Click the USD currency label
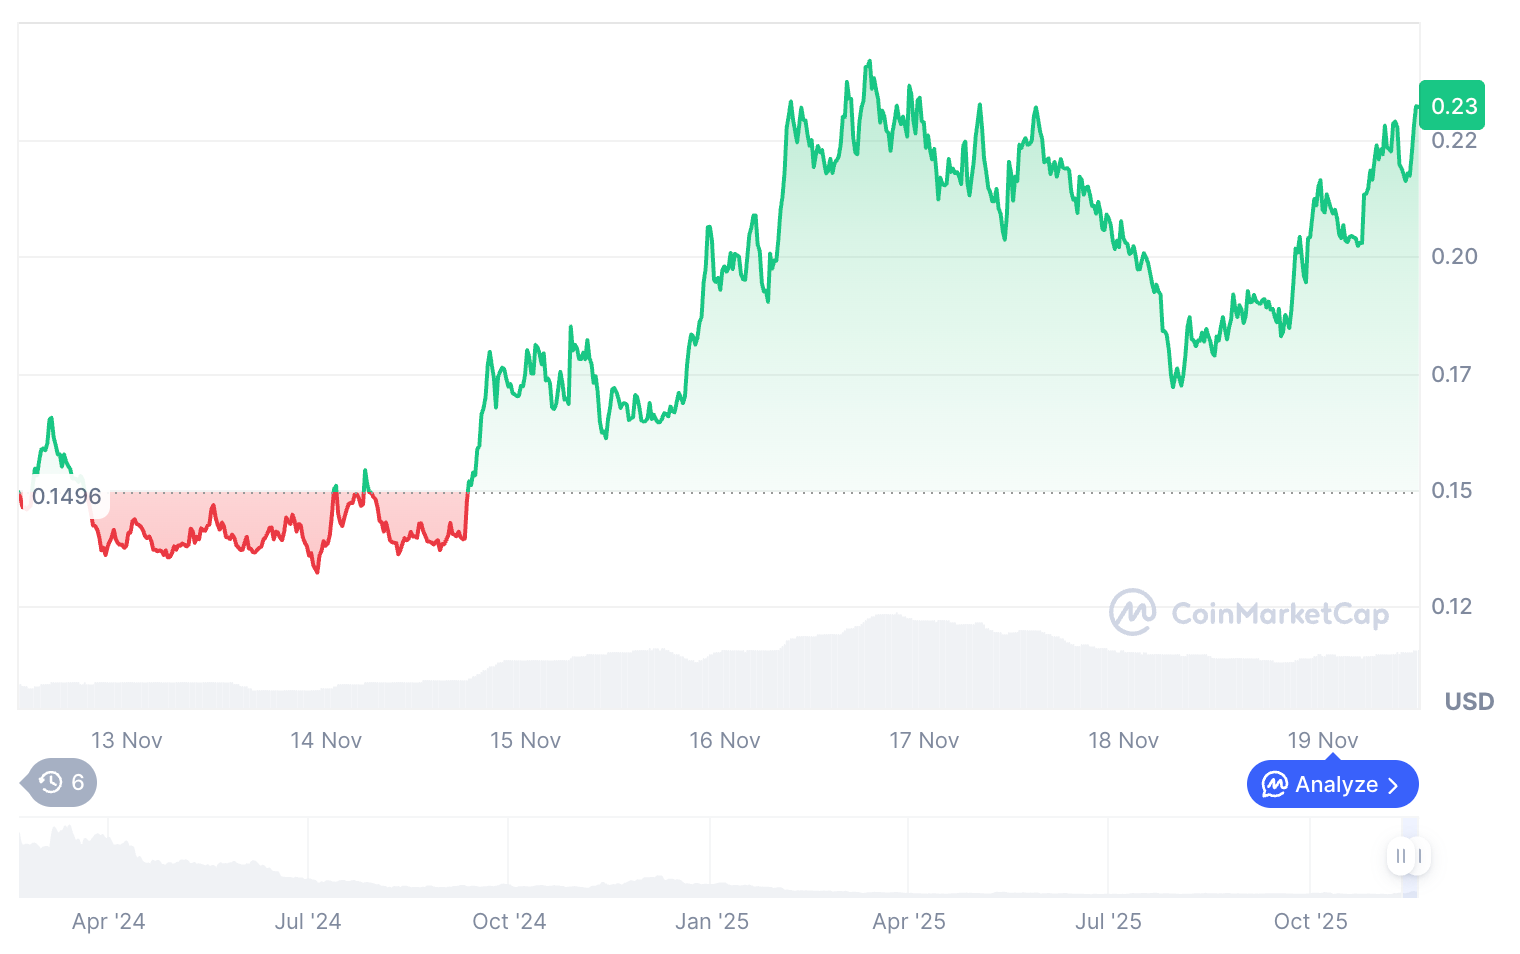This screenshot has height=954, width=1520. [1468, 702]
